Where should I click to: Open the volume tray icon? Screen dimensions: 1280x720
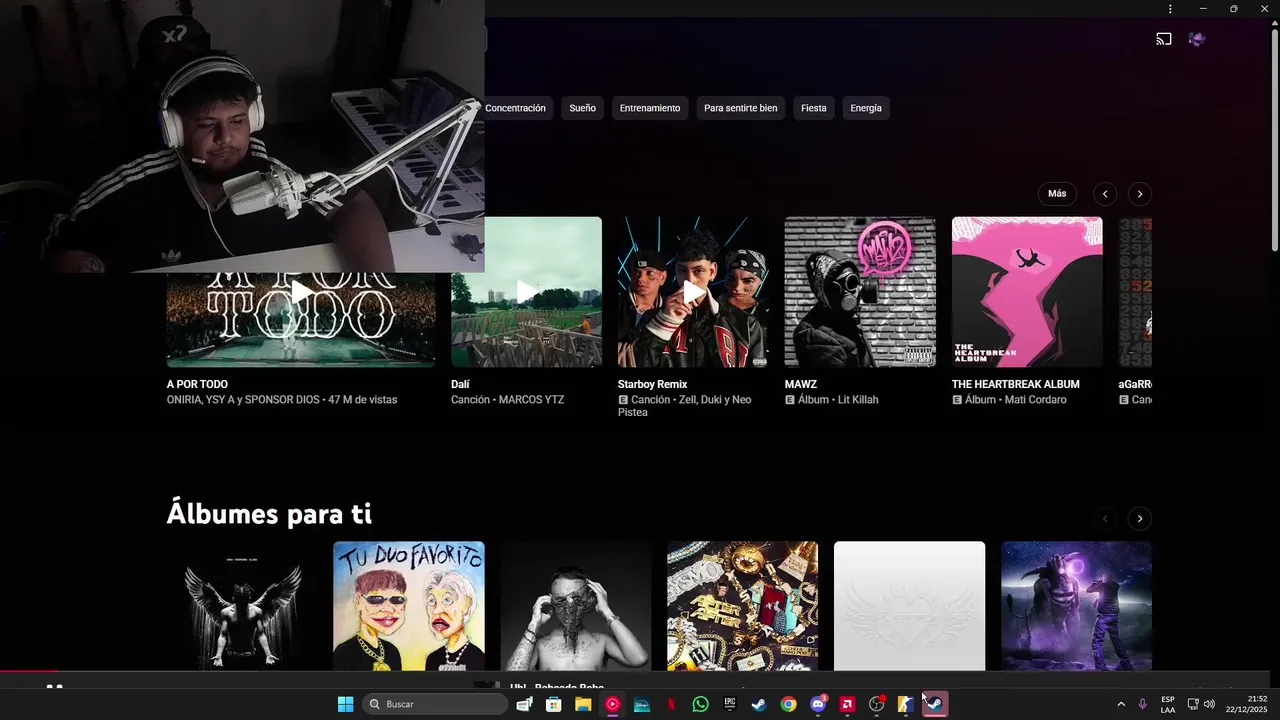tap(1209, 704)
